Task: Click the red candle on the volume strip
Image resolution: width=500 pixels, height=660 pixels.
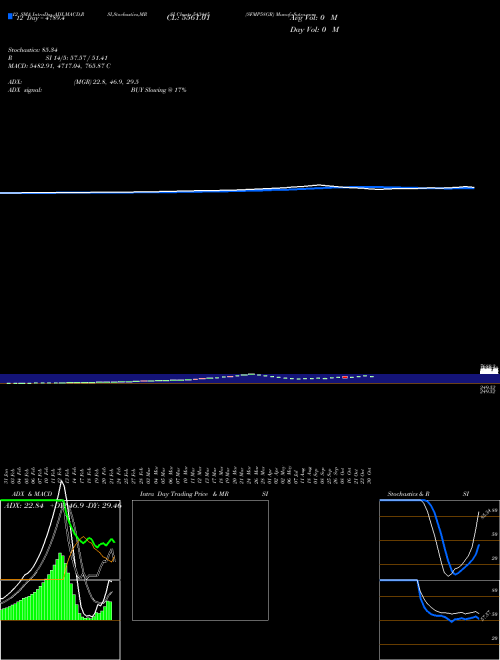Action: [x=345, y=377]
